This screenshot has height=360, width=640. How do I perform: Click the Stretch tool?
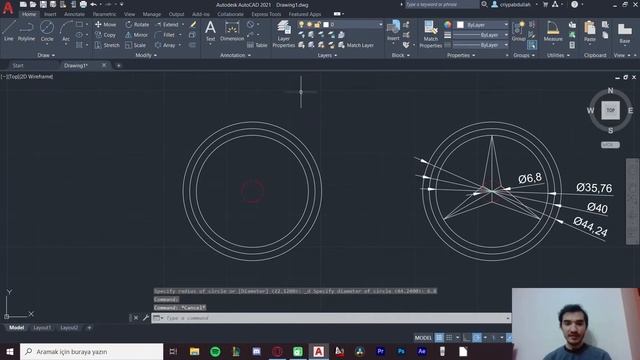107,45
